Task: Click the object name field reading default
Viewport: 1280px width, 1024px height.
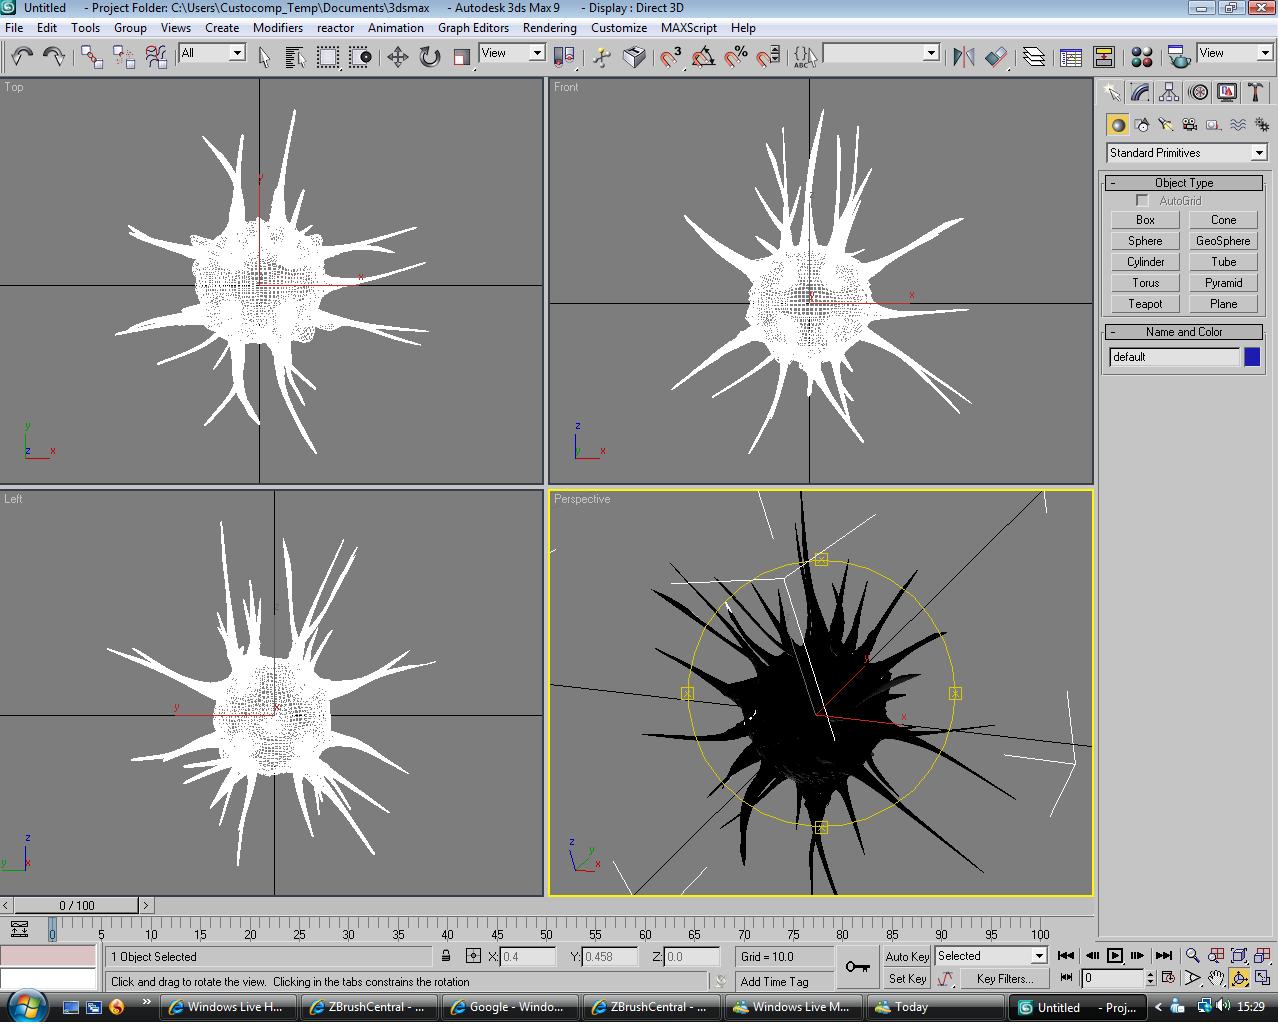Action: (x=1174, y=357)
